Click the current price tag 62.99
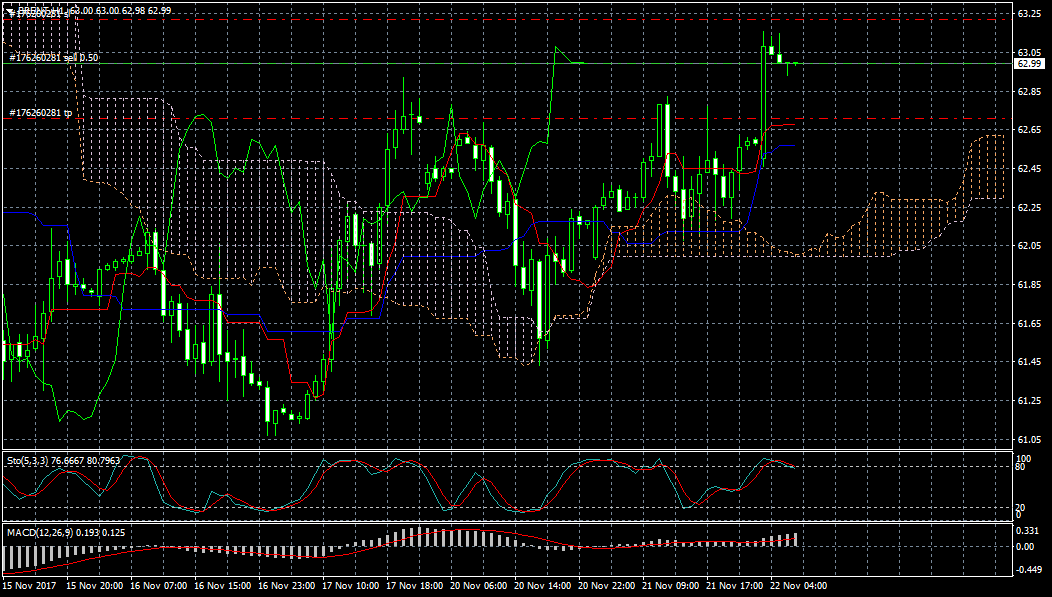The width and height of the screenshot is (1052, 597). [1029, 64]
